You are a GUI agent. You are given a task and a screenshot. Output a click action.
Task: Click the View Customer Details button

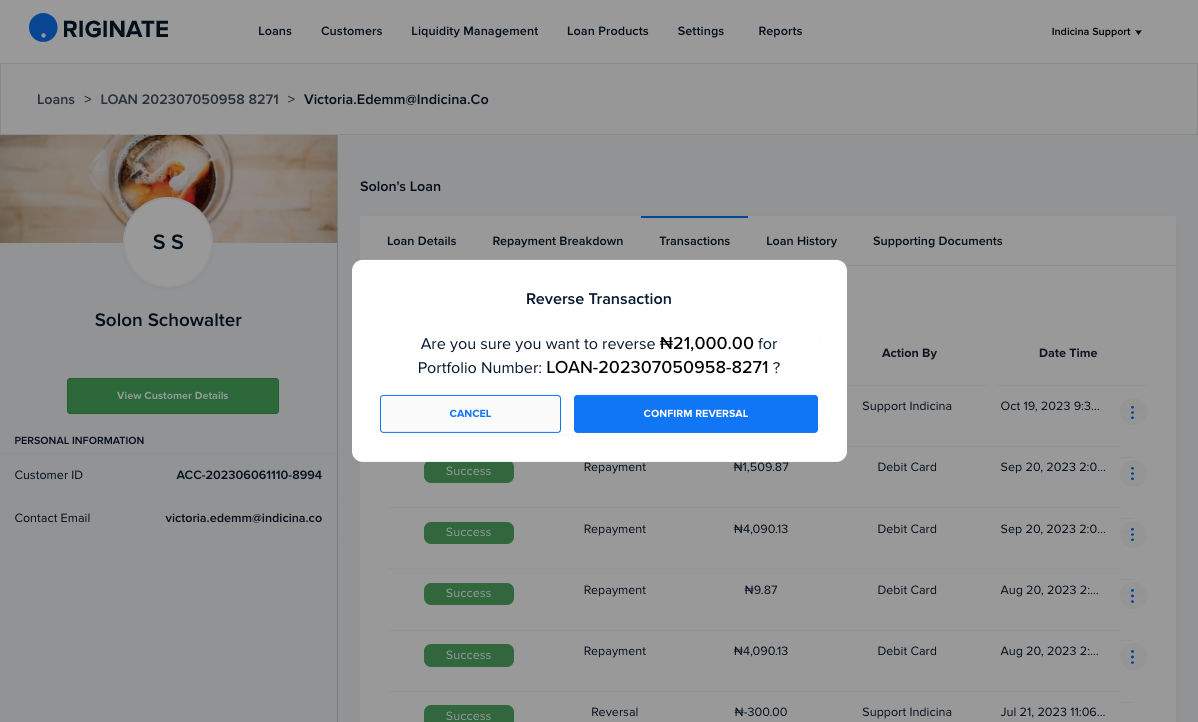click(173, 396)
